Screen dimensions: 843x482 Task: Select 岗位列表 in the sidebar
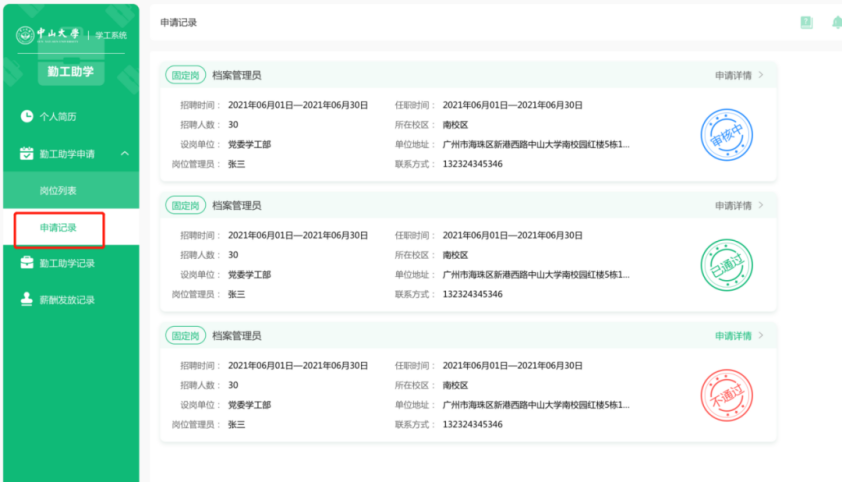pyautogui.click(x=58, y=190)
